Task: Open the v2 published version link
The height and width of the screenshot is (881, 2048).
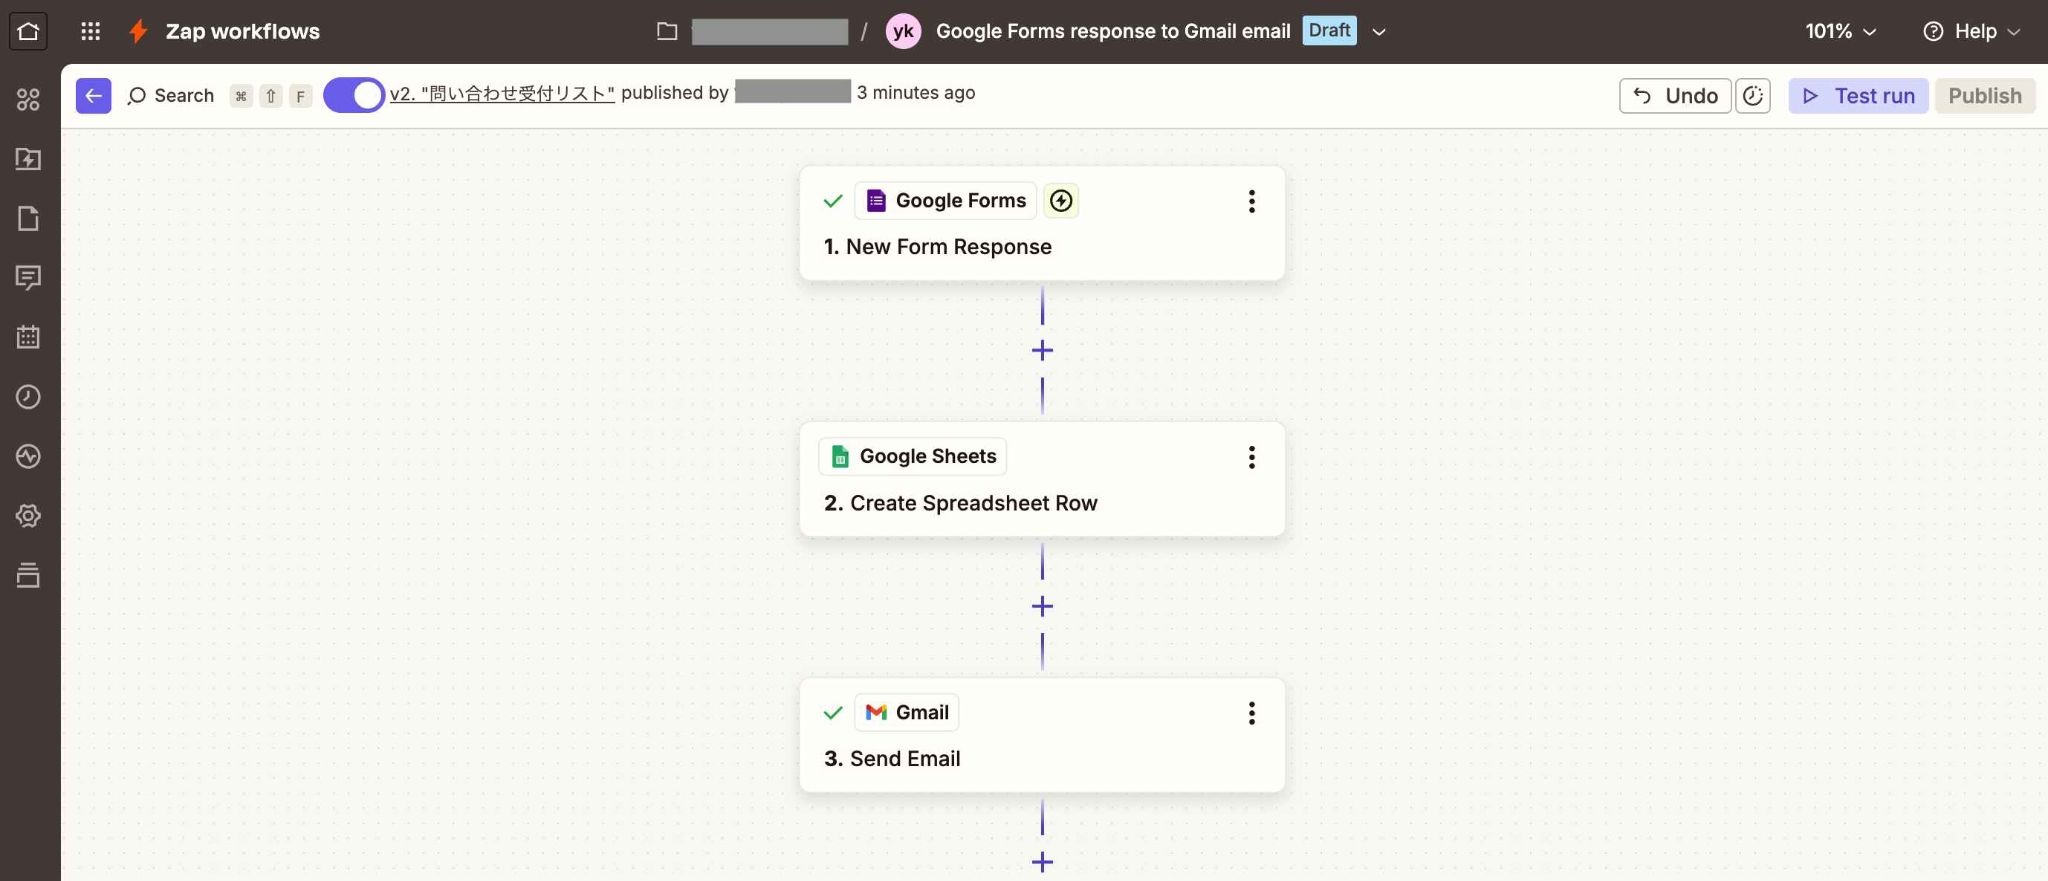Action: 502,93
